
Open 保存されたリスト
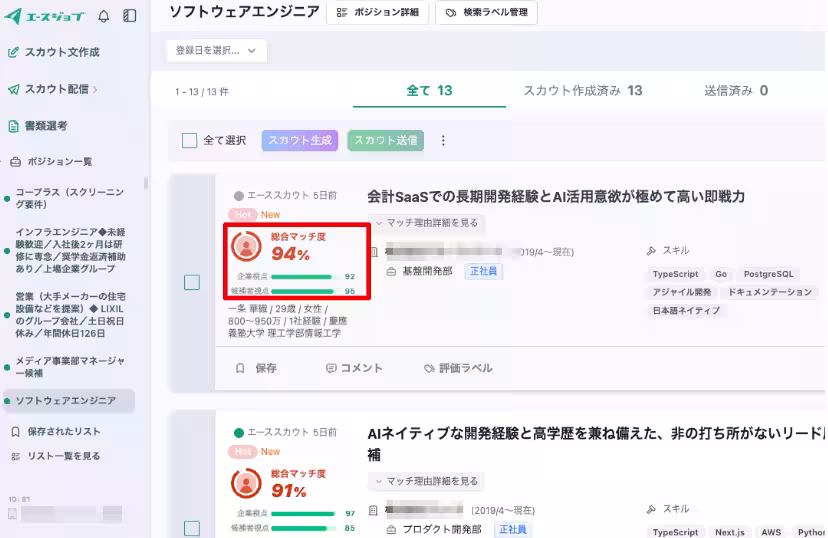tap(56, 431)
